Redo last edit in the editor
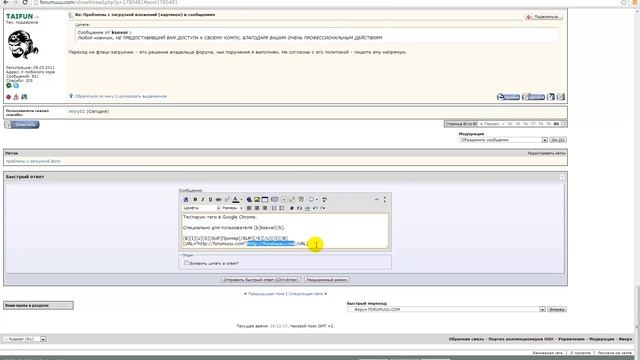 (x=323, y=208)
